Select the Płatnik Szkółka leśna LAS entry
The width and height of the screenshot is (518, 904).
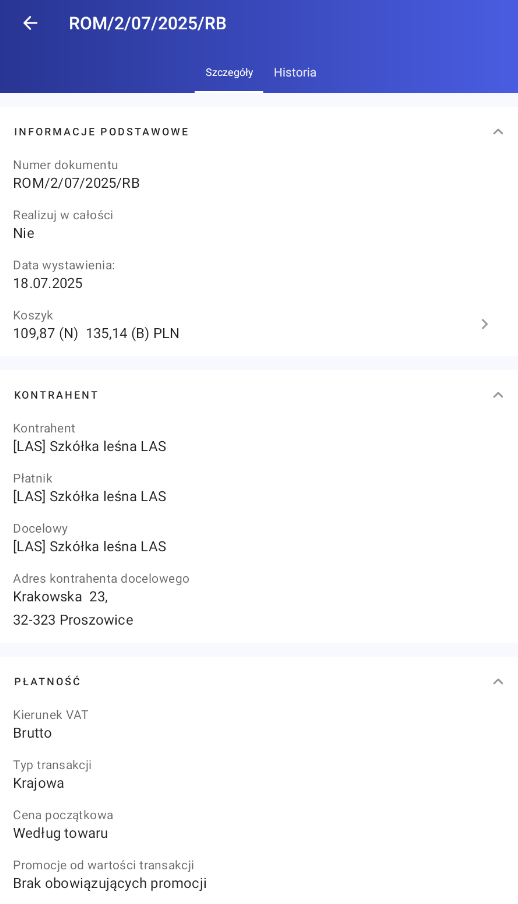(x=89, y=497)
